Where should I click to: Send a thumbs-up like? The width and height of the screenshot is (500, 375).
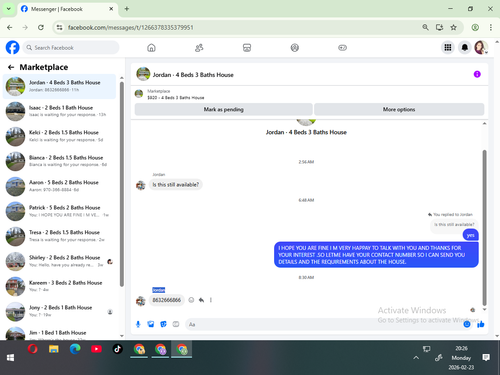click(x=480, y=324)
